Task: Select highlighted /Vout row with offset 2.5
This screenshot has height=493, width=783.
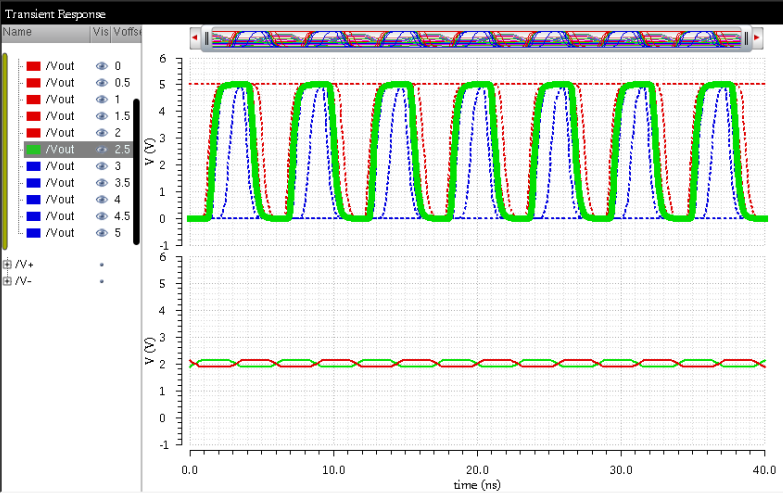Action: tap(78, 149)
